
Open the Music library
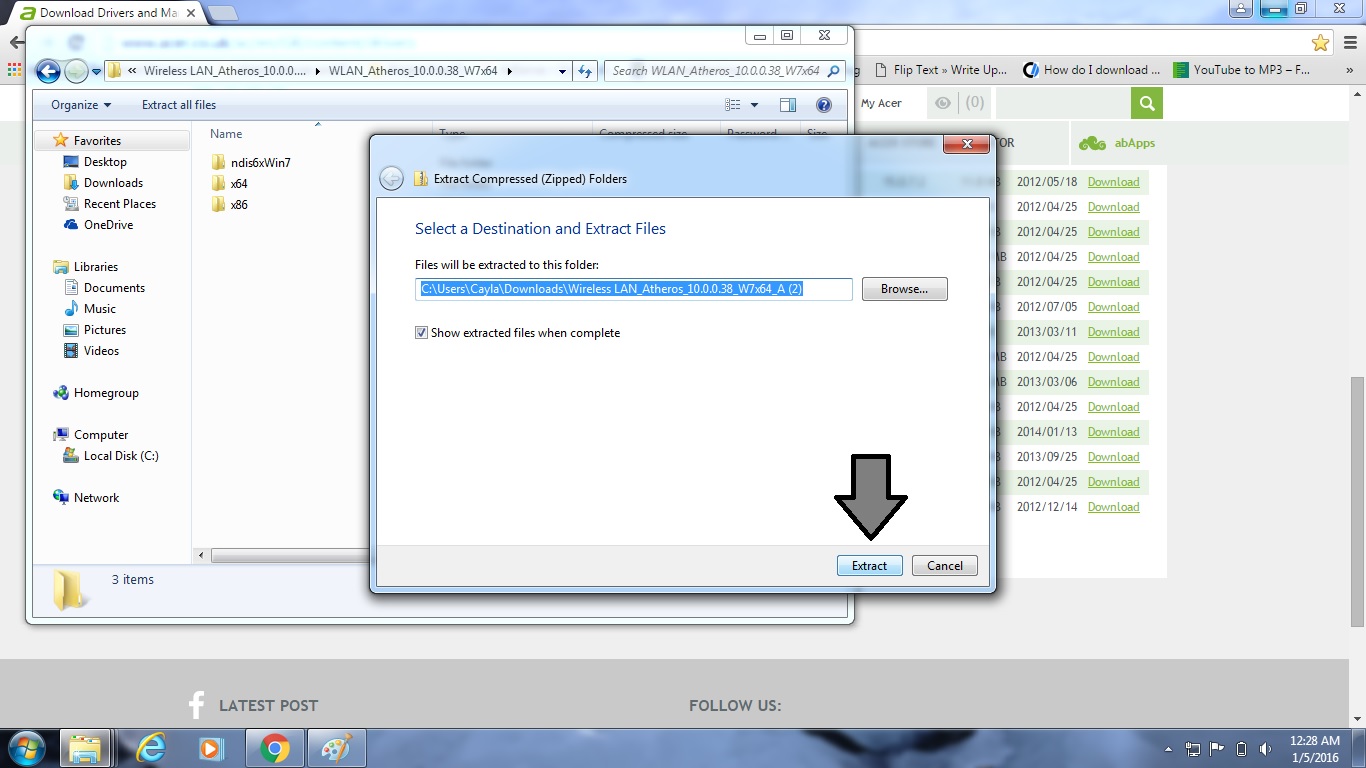90,309
